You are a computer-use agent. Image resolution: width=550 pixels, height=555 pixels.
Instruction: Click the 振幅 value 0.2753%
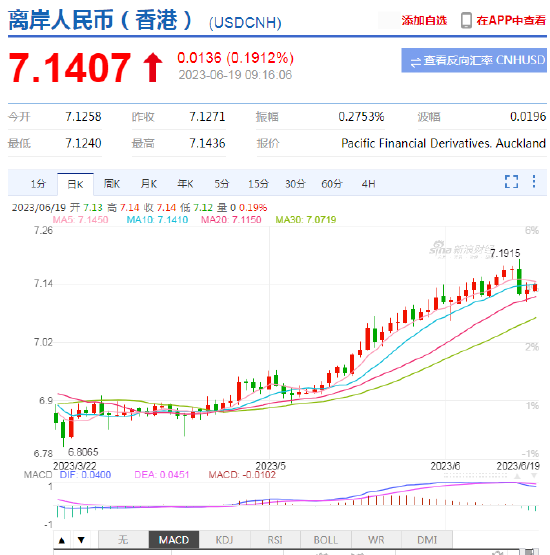click(361, 117)
